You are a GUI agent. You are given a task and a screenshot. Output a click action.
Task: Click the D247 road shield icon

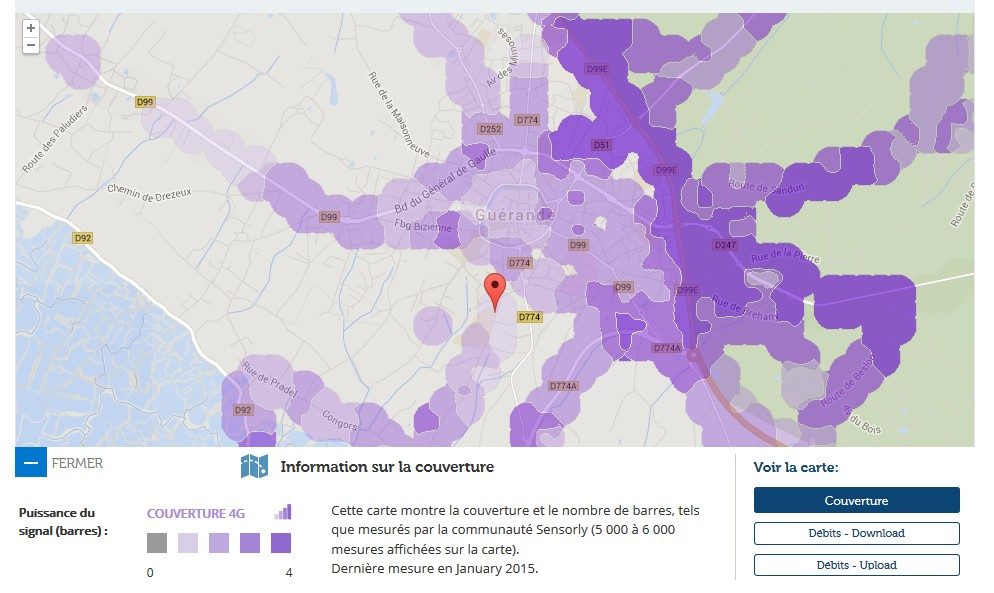(727, 243)
